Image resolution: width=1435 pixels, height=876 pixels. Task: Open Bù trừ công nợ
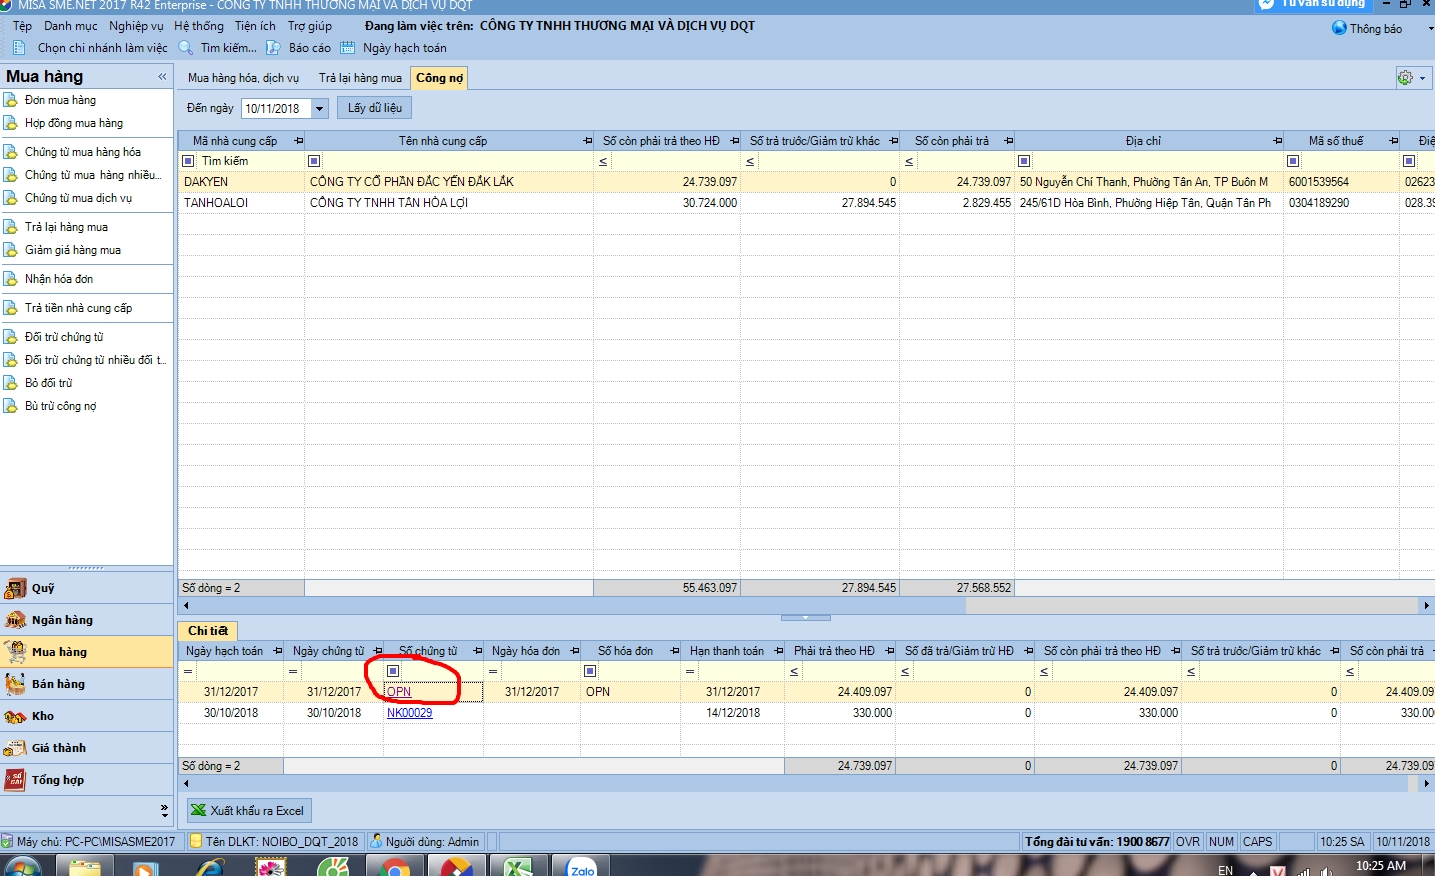point(60,406)
